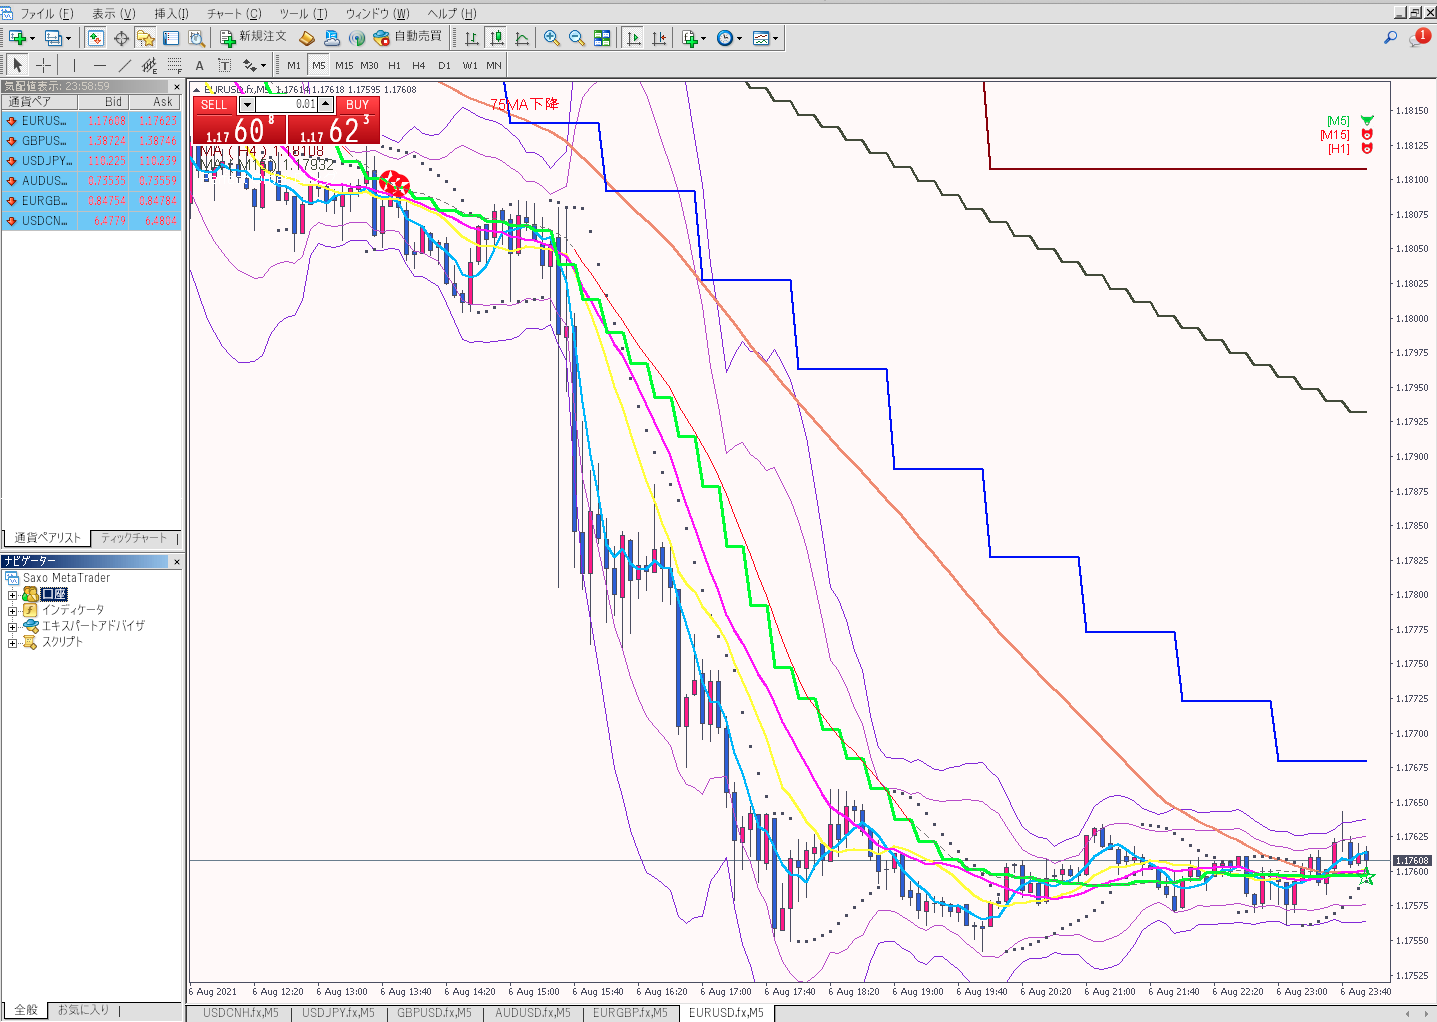Open the notification bubble with badge

pos(1419,37)
